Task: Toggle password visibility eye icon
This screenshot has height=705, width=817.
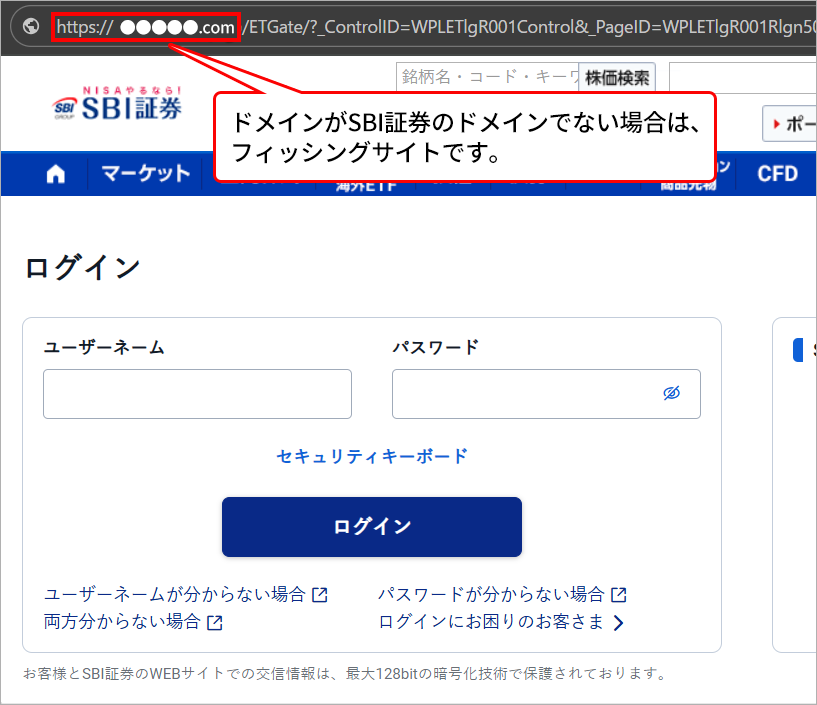Action: tap(671, 393)
